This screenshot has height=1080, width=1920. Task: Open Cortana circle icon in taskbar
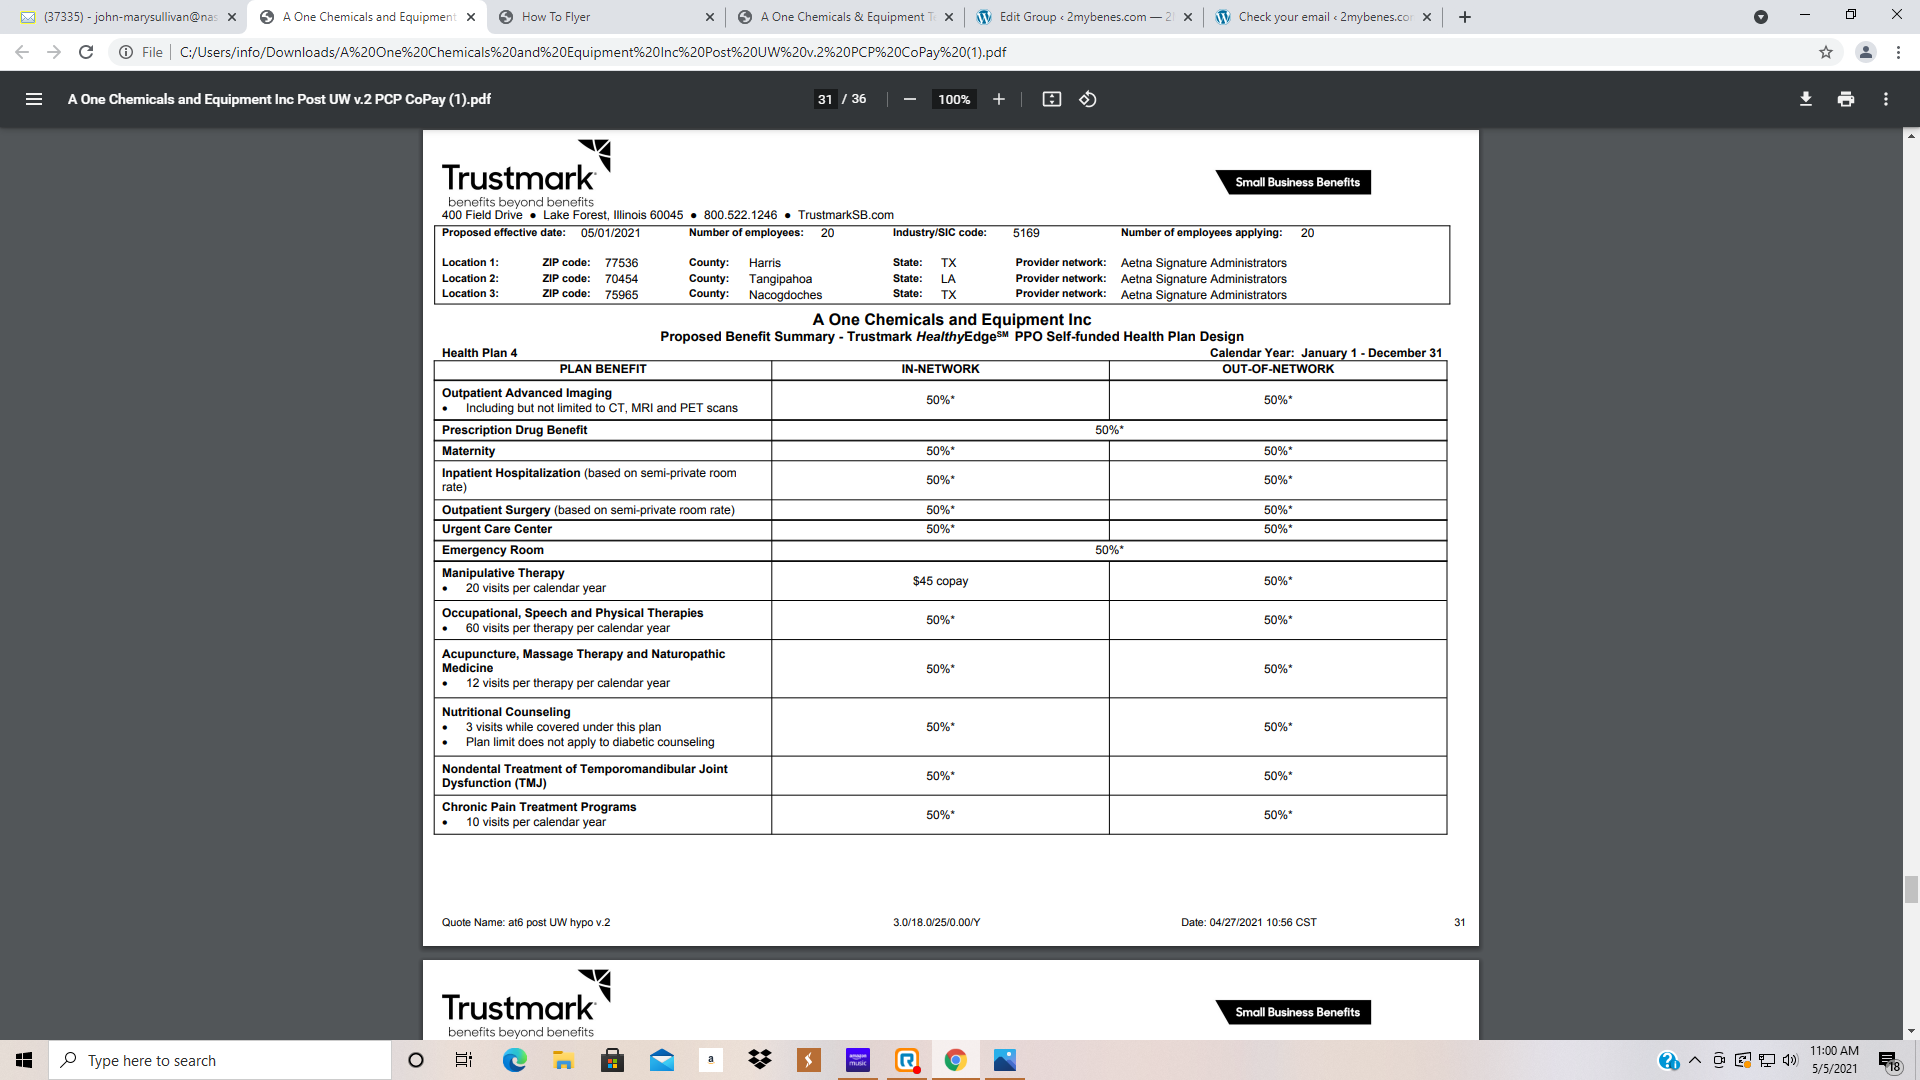point(416,1060)
